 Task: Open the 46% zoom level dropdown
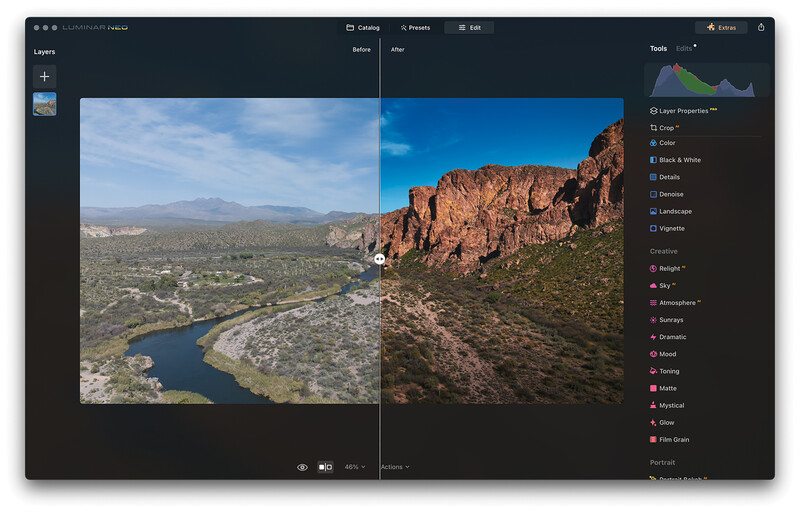point(355,467)
